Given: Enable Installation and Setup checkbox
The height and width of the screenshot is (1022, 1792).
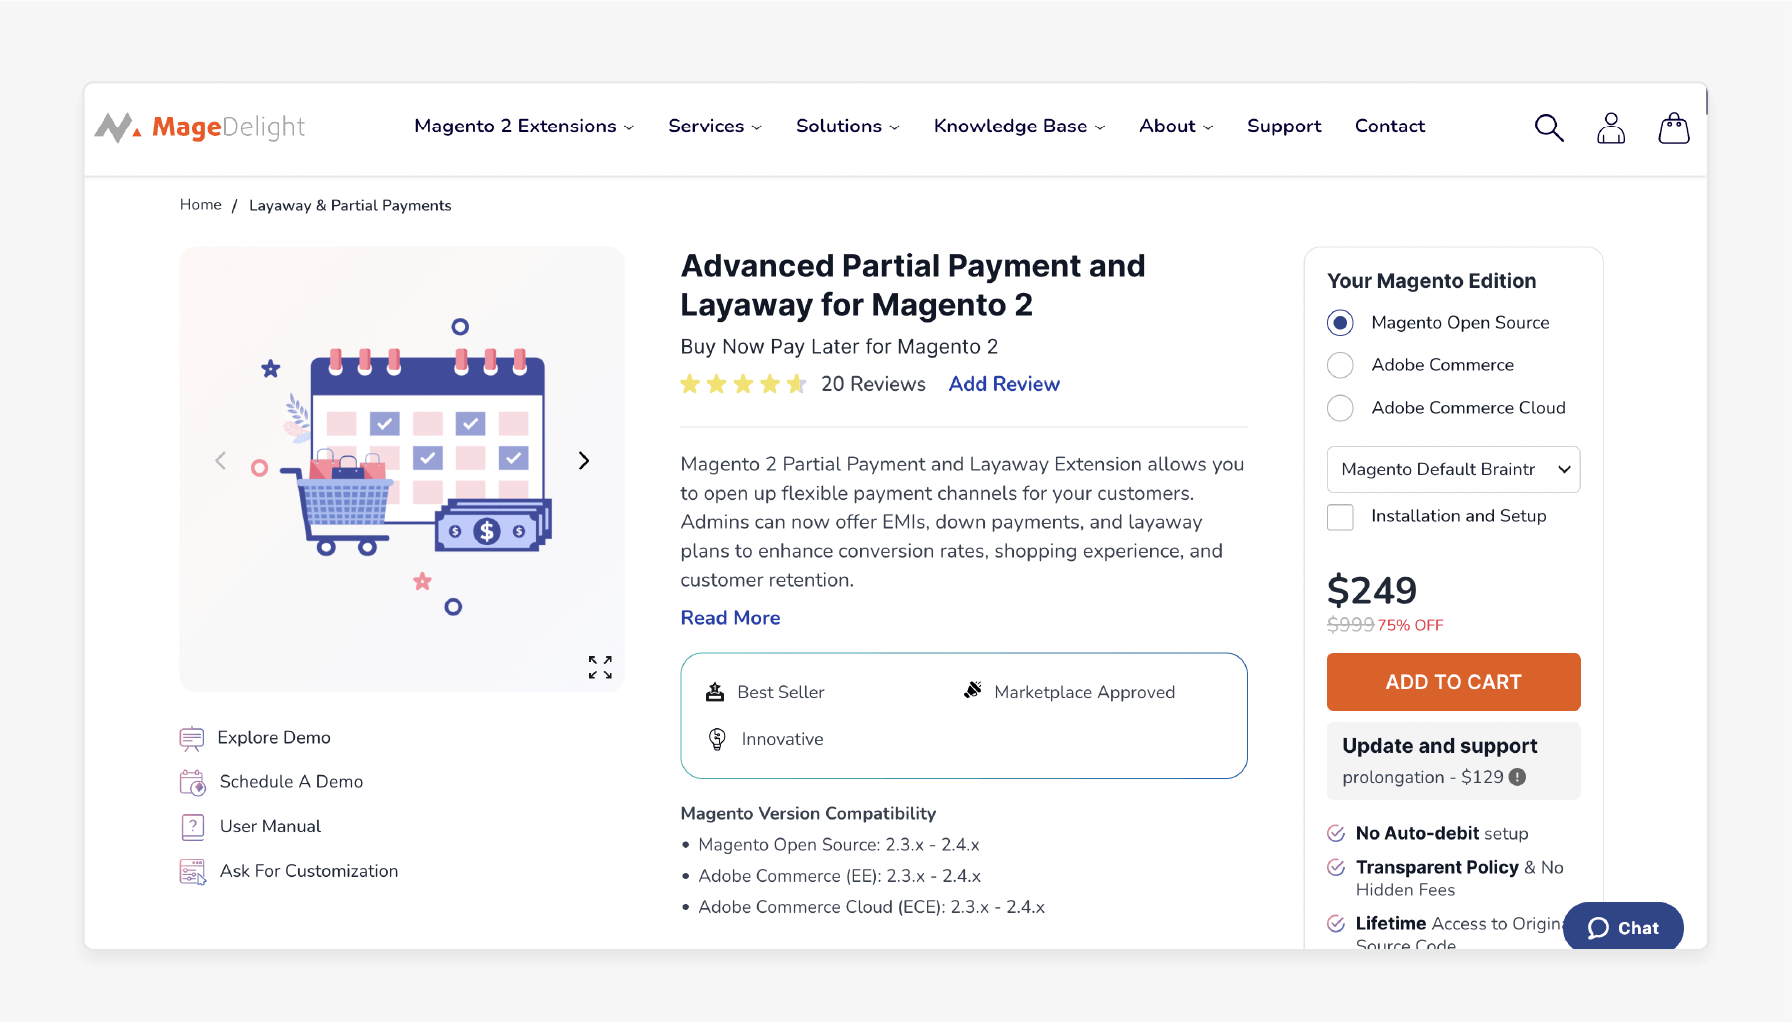Looking at the screenshot, I should (1340, 517).
